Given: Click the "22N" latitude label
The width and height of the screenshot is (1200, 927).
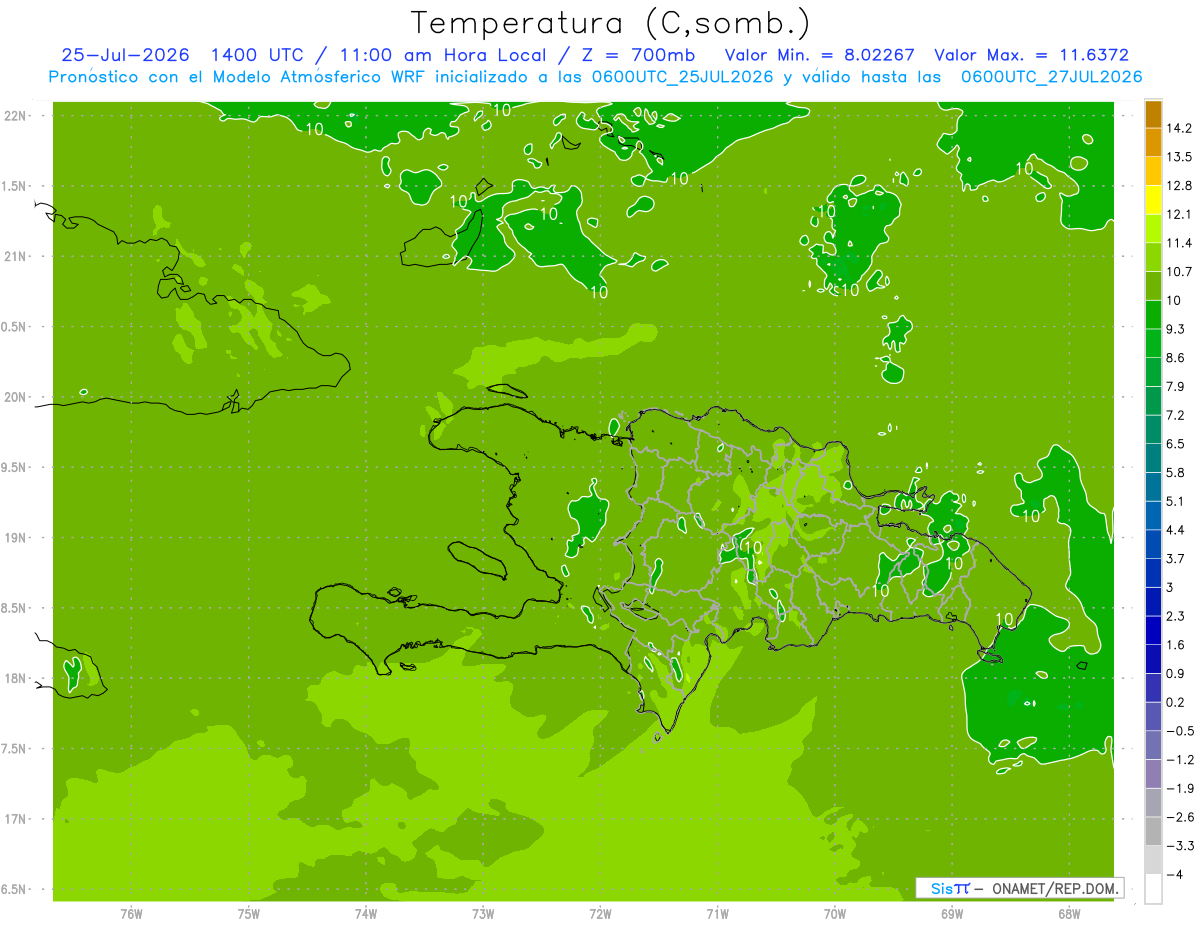Looking at the screenshot, I should [15, 115].
